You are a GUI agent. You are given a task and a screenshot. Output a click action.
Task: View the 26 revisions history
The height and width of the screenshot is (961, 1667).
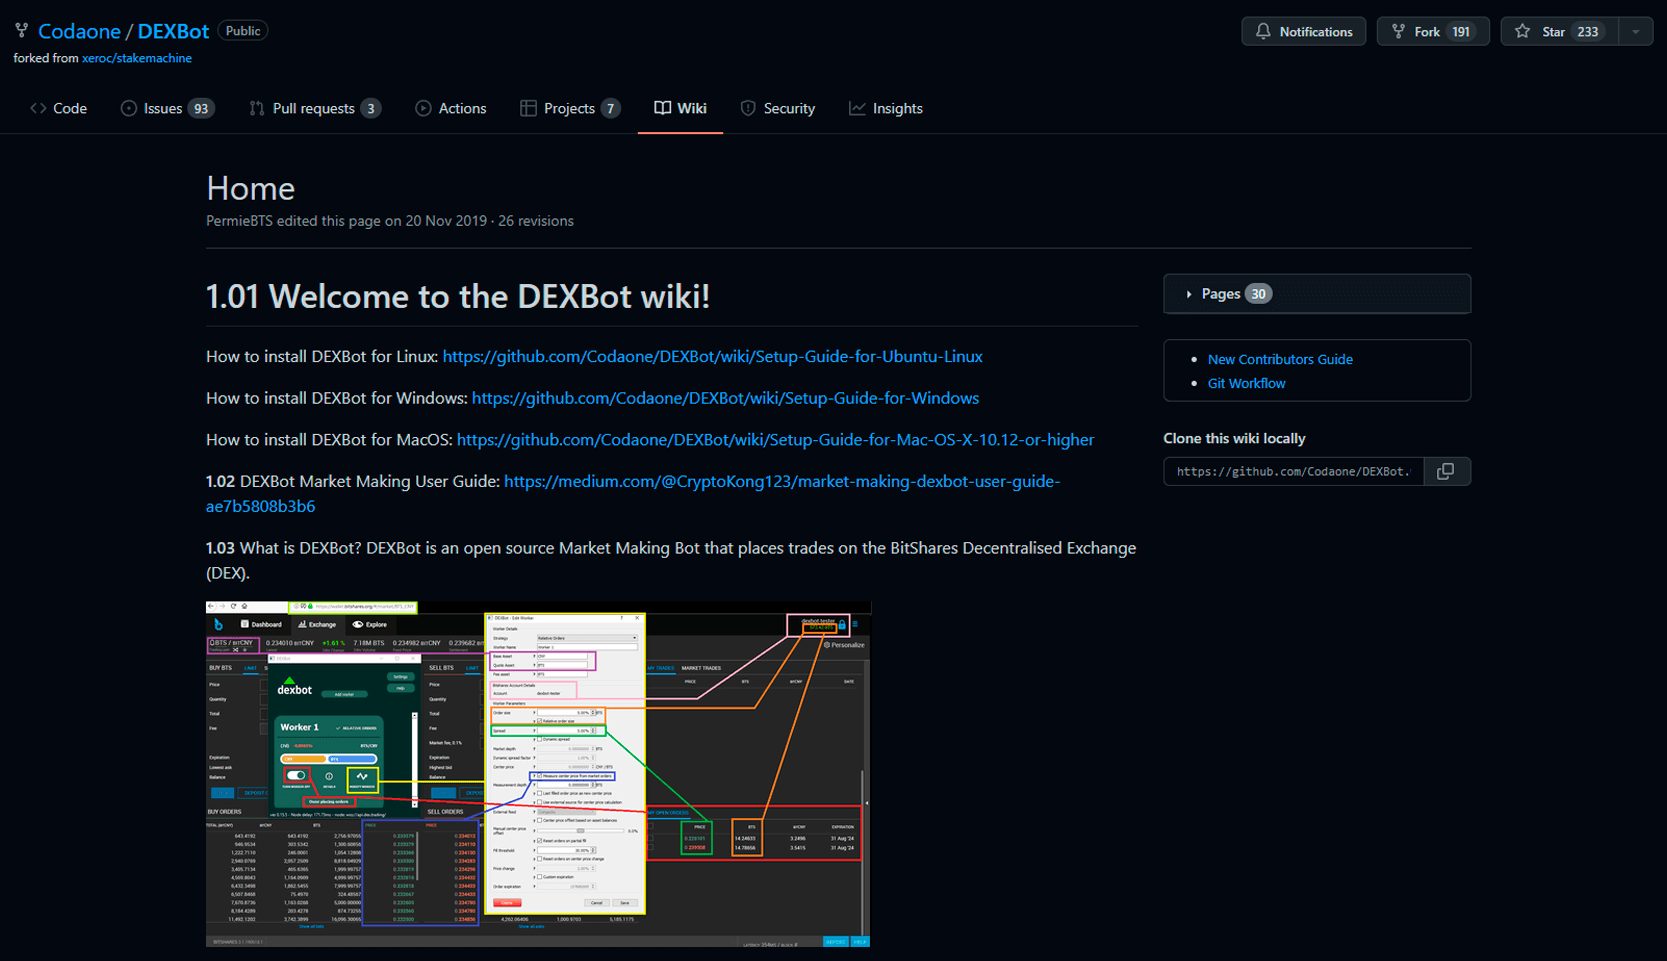pos(536,221)
